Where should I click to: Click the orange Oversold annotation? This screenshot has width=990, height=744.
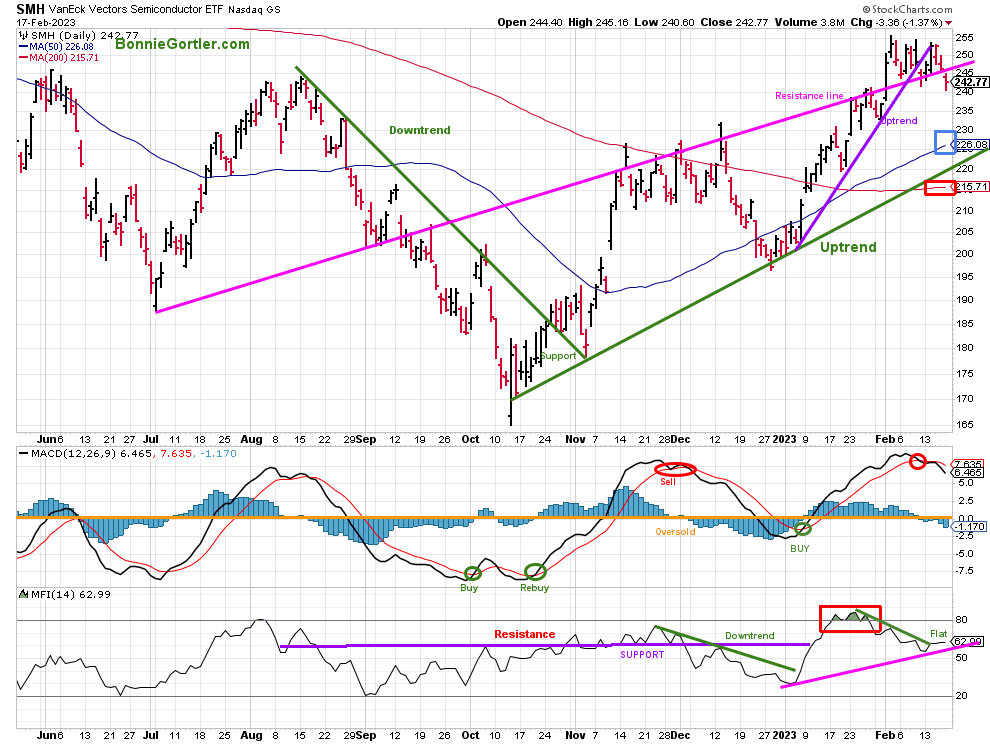tap(675, 532)
